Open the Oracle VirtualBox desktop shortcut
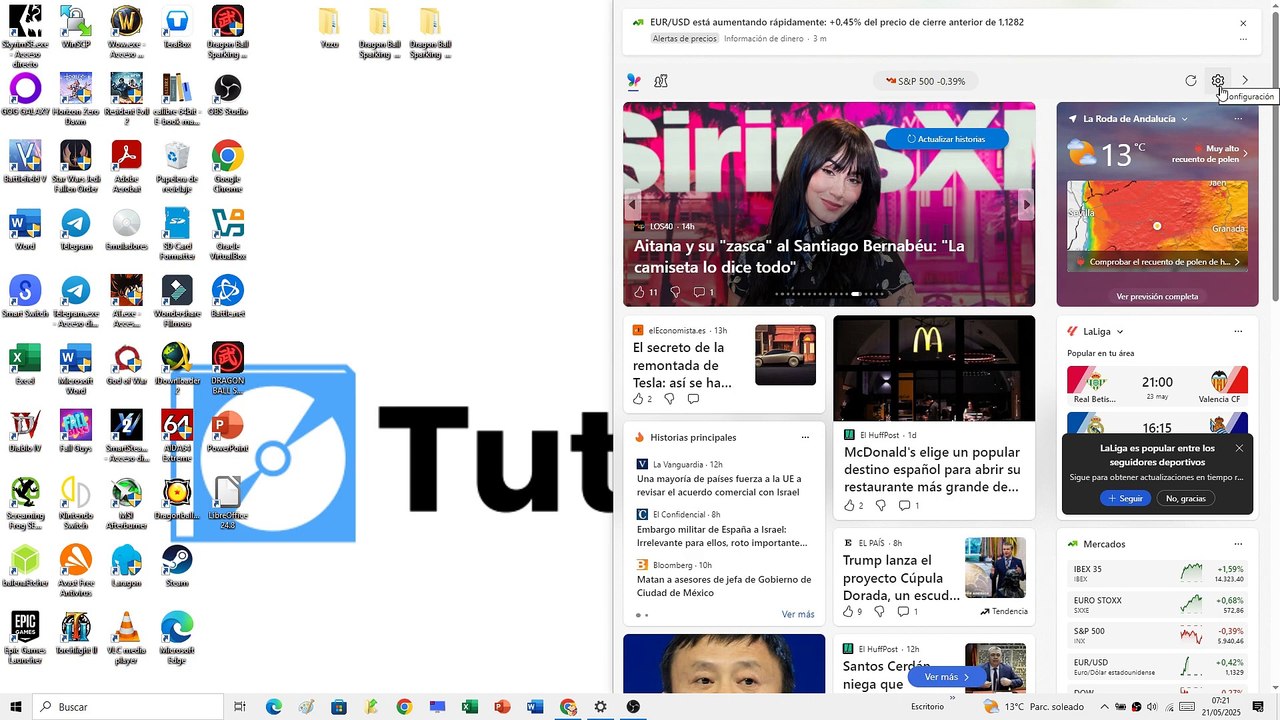 click(x=227, y=235)
